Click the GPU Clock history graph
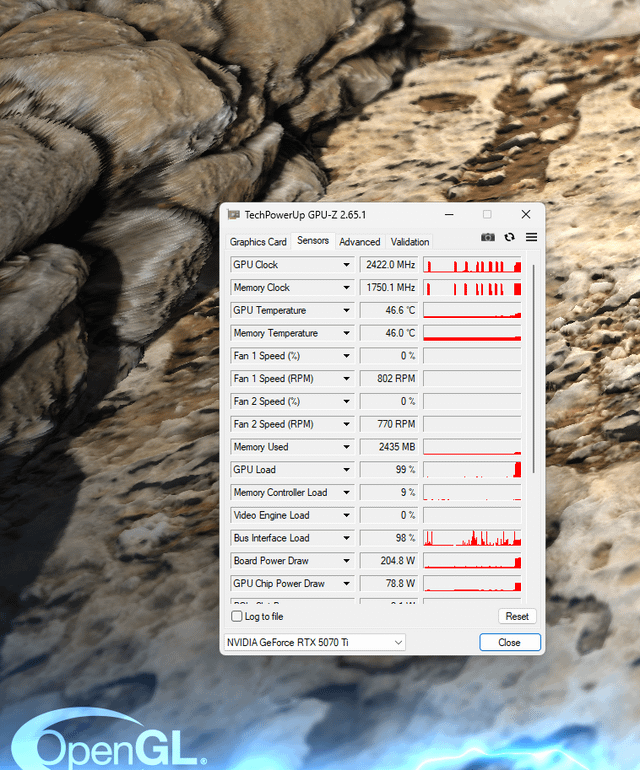640x770 pixels. [x=472, y=265]
